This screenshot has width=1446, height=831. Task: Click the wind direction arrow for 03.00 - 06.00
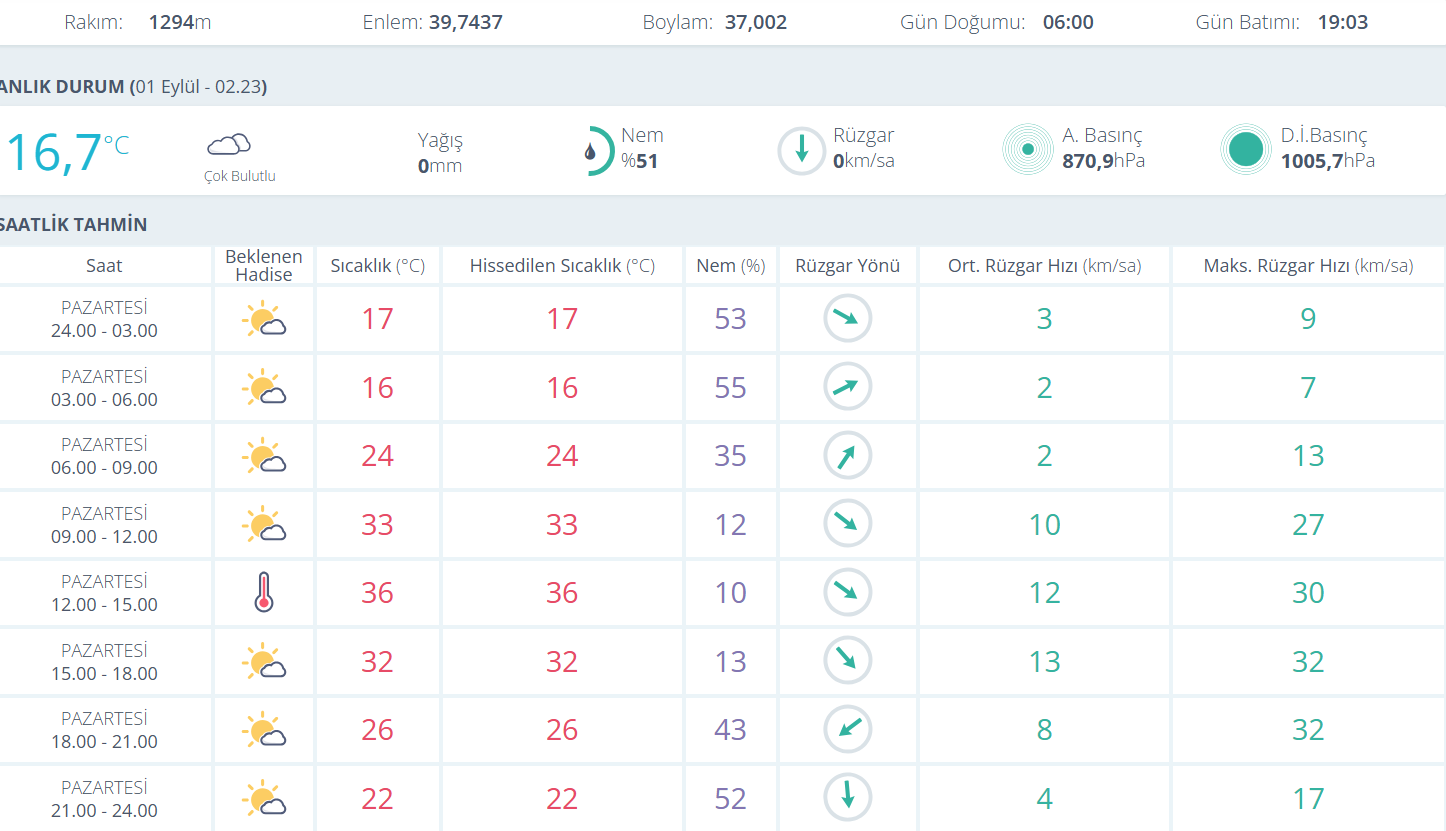tap(847, 387)
